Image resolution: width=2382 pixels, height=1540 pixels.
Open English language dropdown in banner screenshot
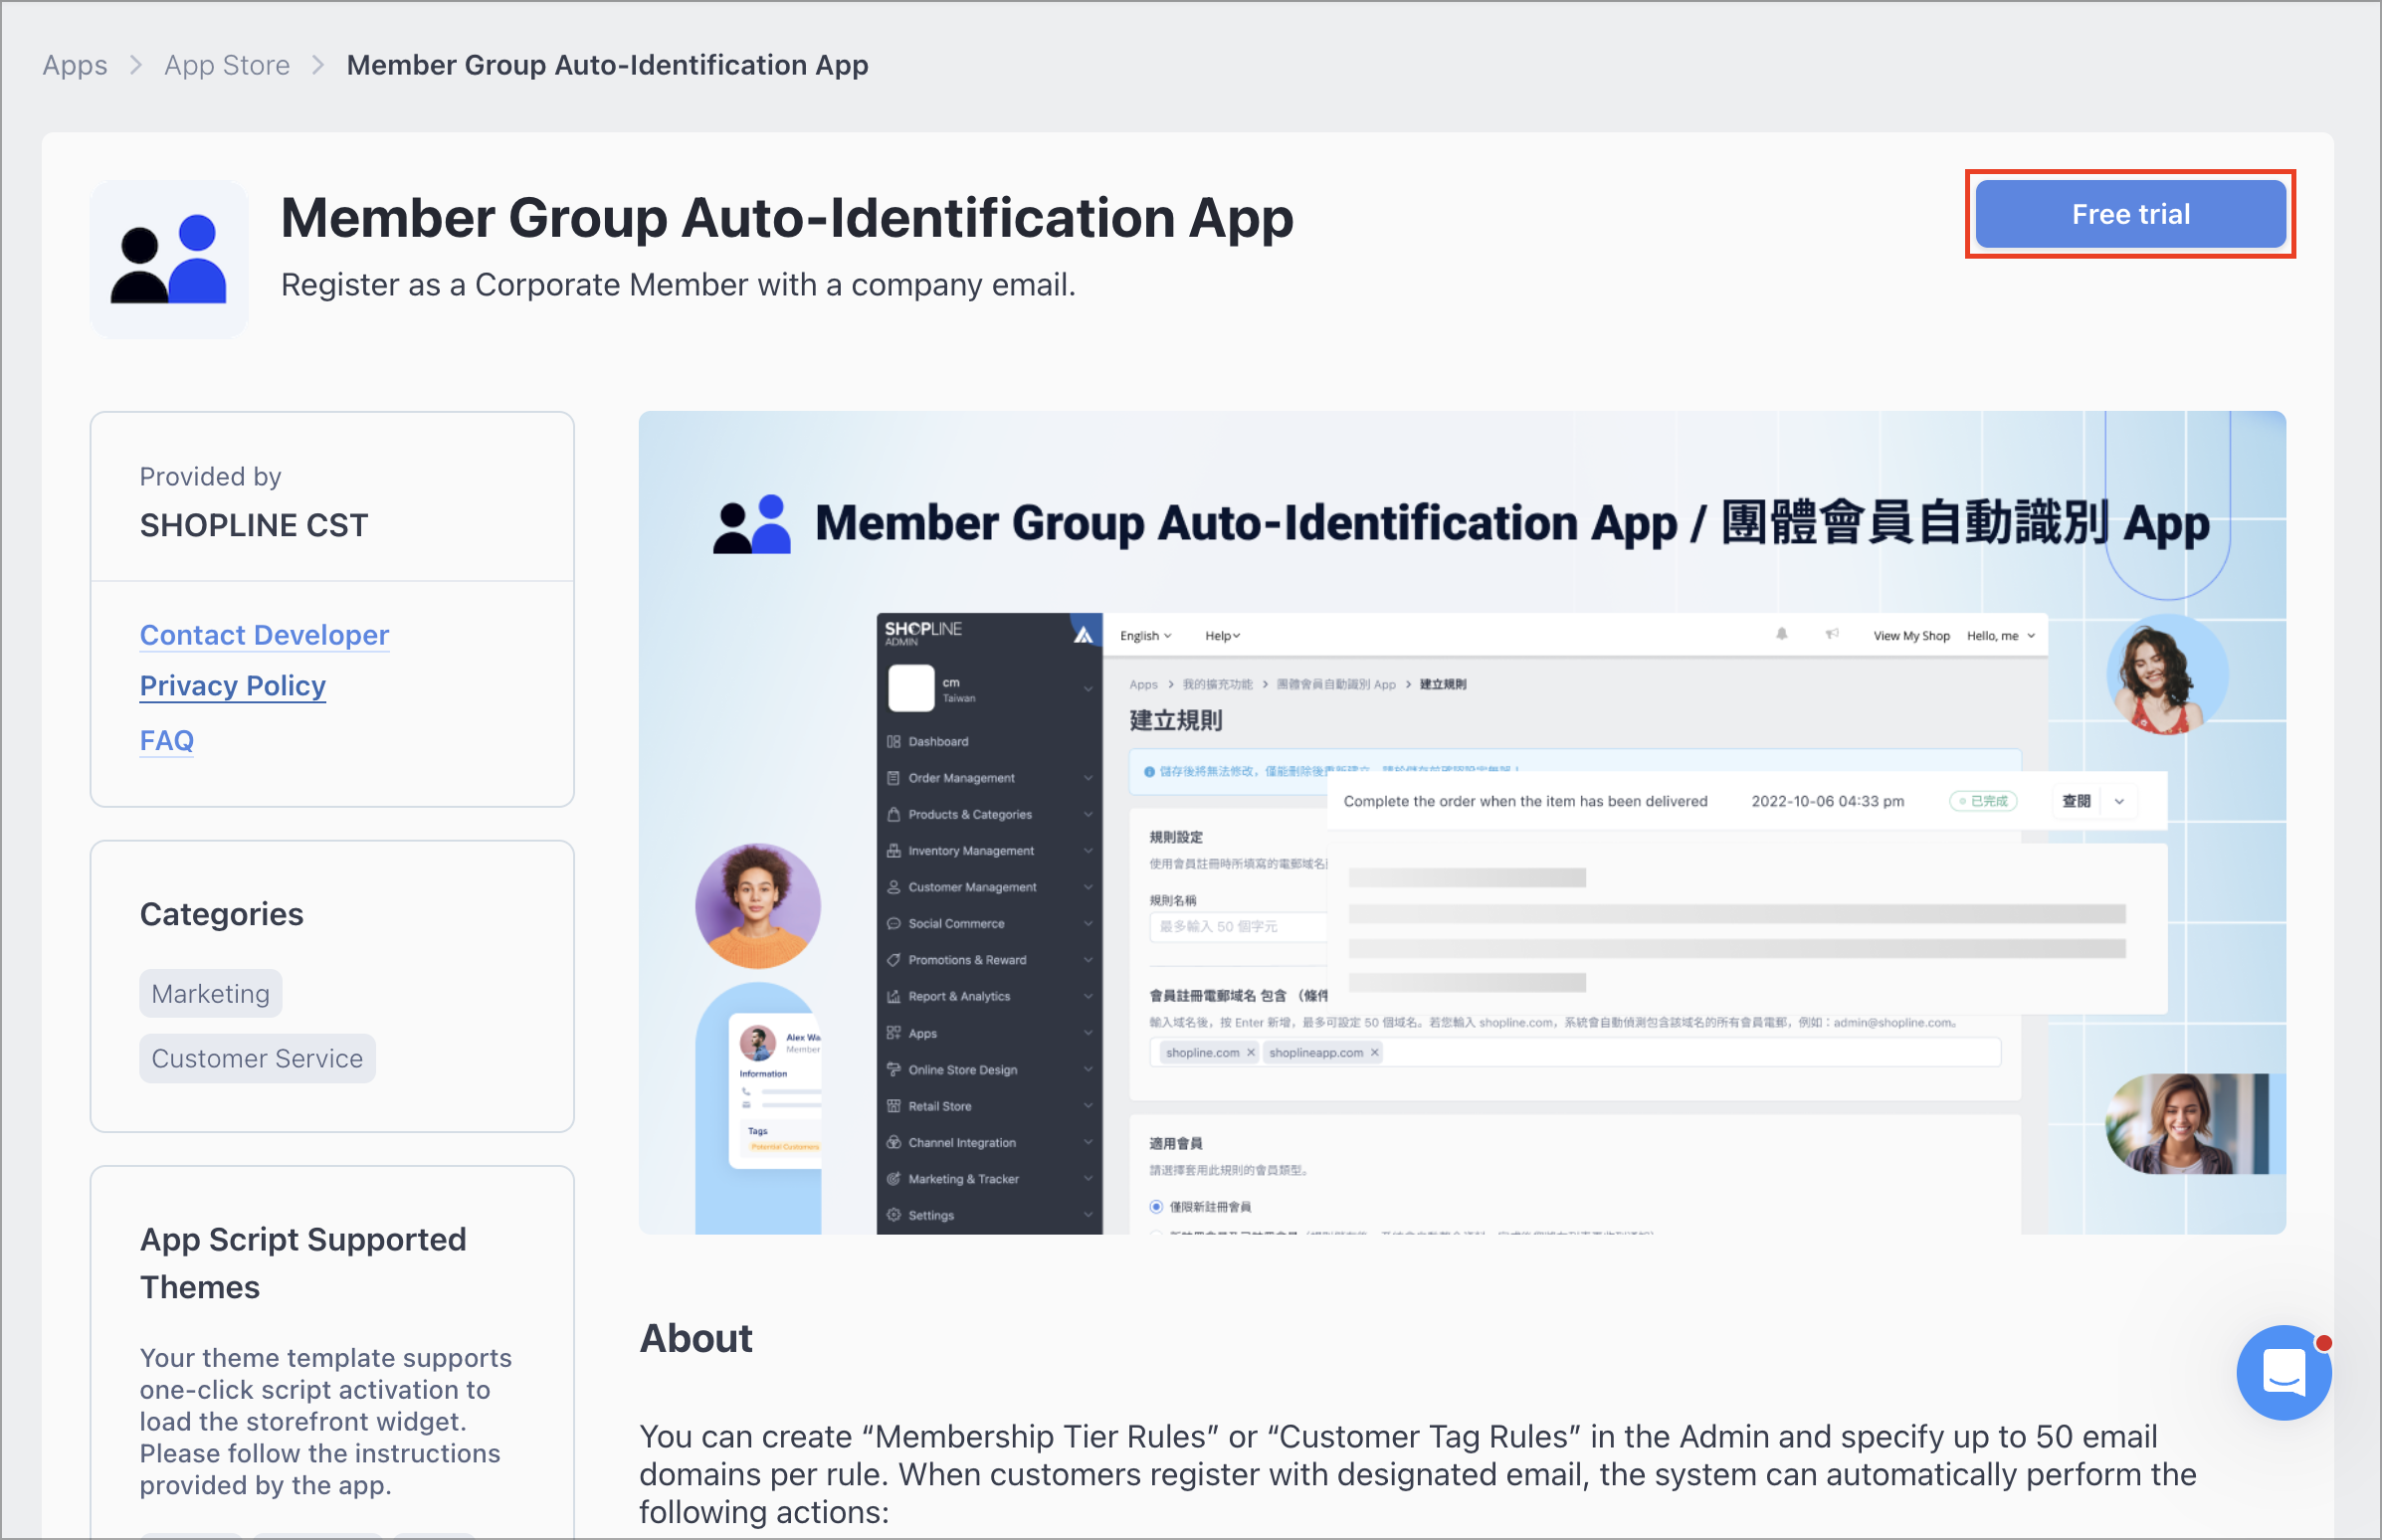coord(1145,636)
